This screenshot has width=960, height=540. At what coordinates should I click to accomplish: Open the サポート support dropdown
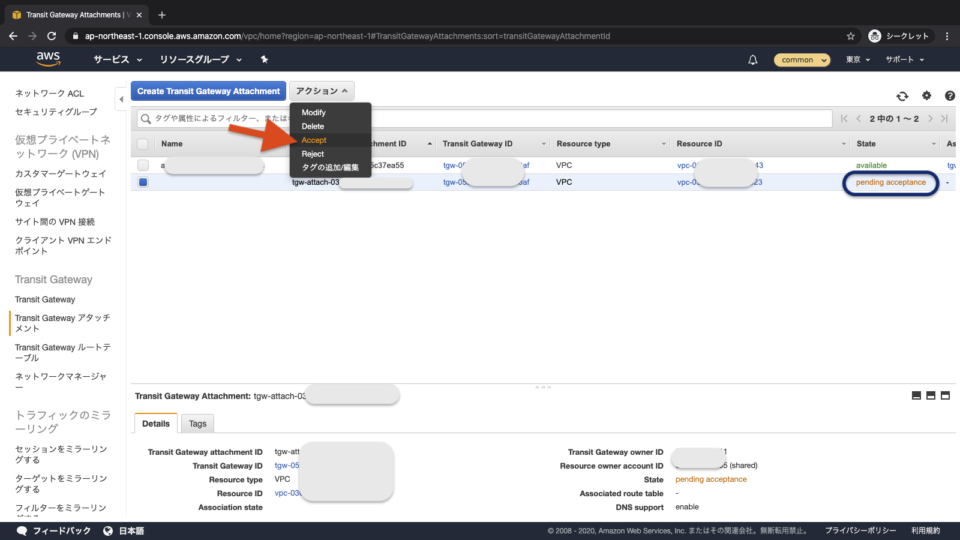coord(904,60)
